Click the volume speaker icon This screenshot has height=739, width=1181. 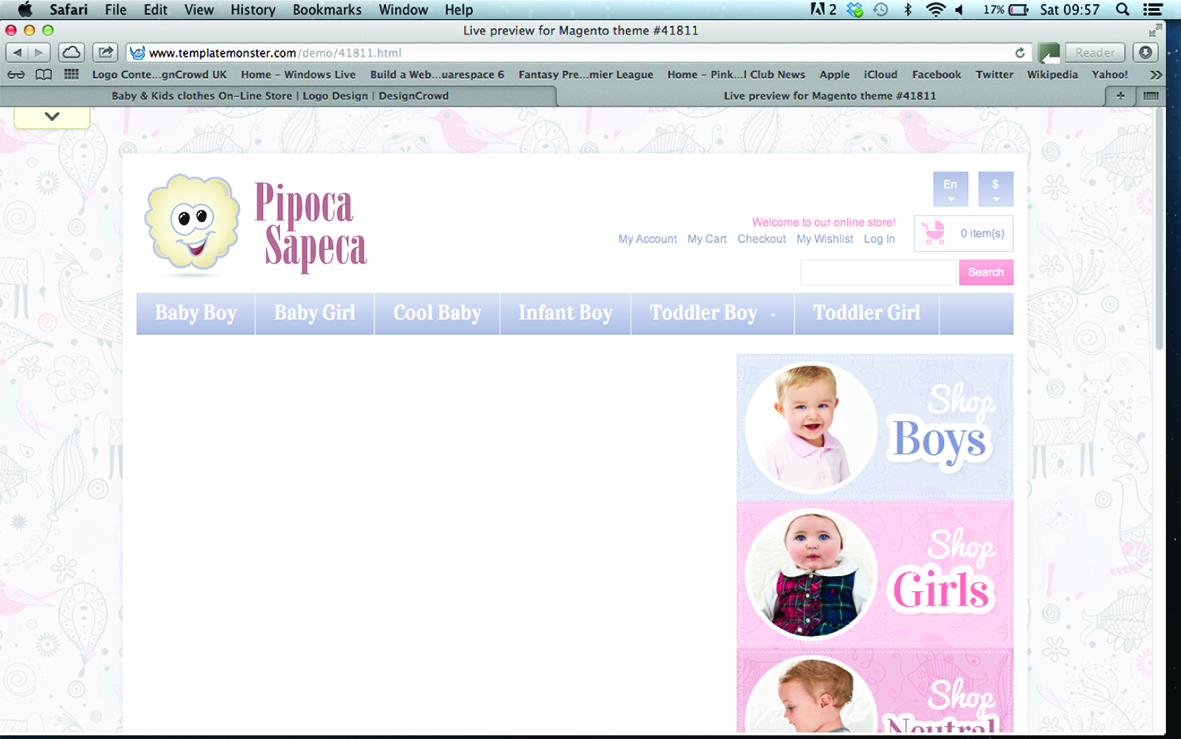coord(960,10)
